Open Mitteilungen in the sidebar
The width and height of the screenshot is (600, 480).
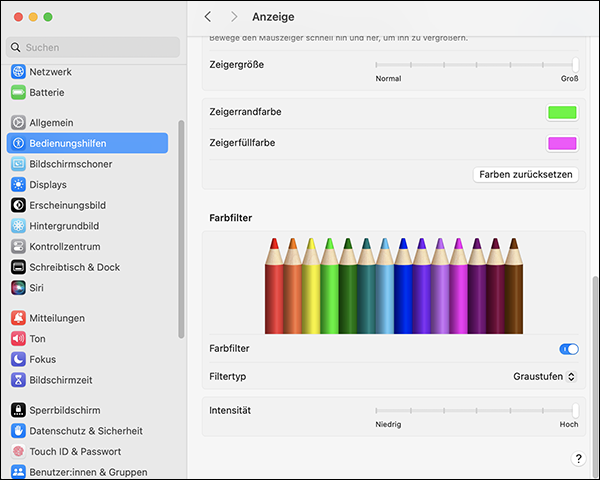[x=57, y=318]
